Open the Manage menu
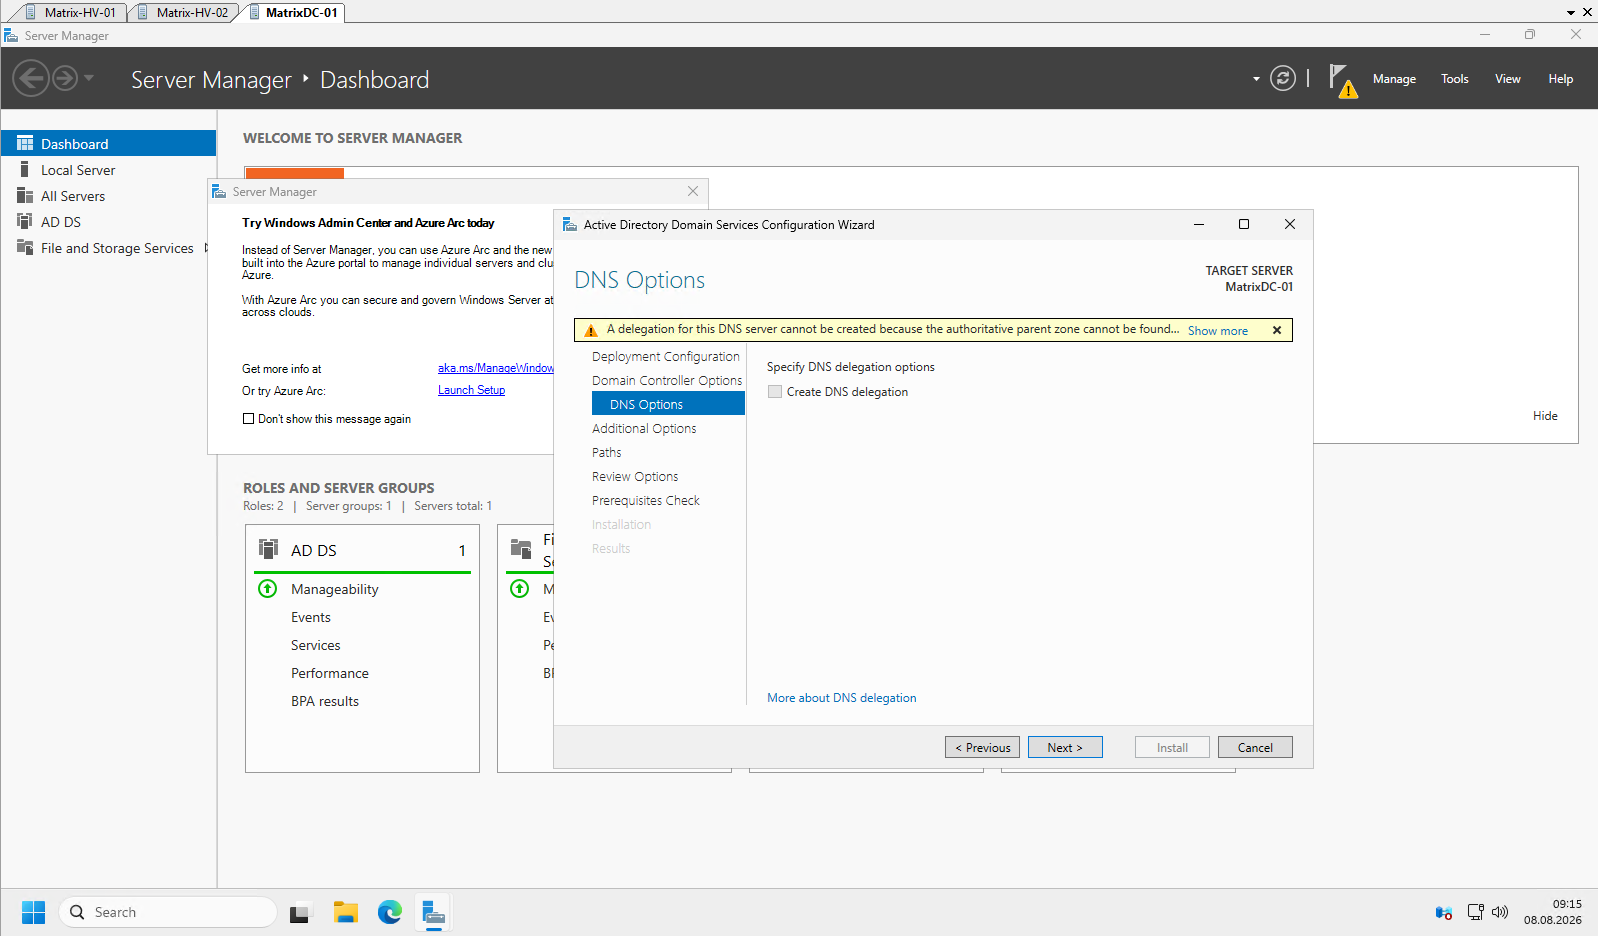The width and height of the screenshot is (1598, 936). click(1394, 79)
